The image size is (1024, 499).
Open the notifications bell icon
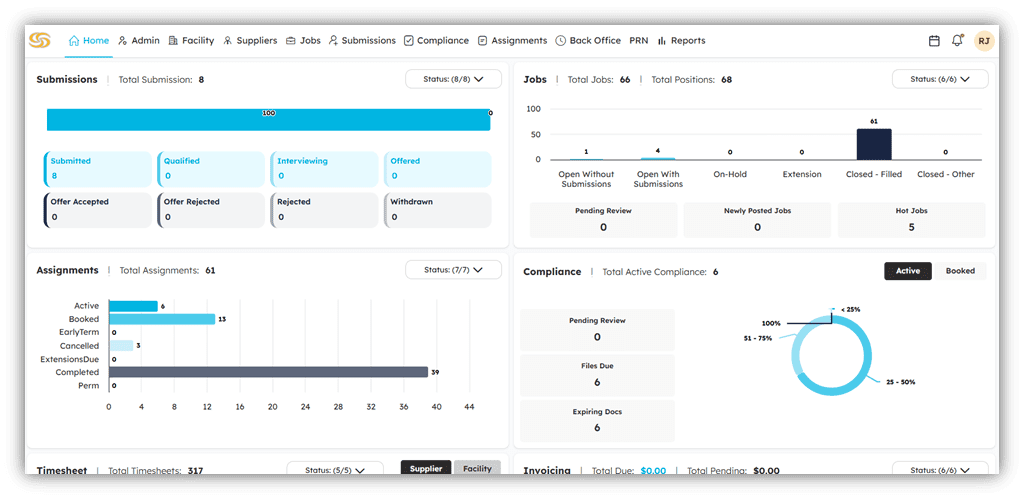pos(958,41)
